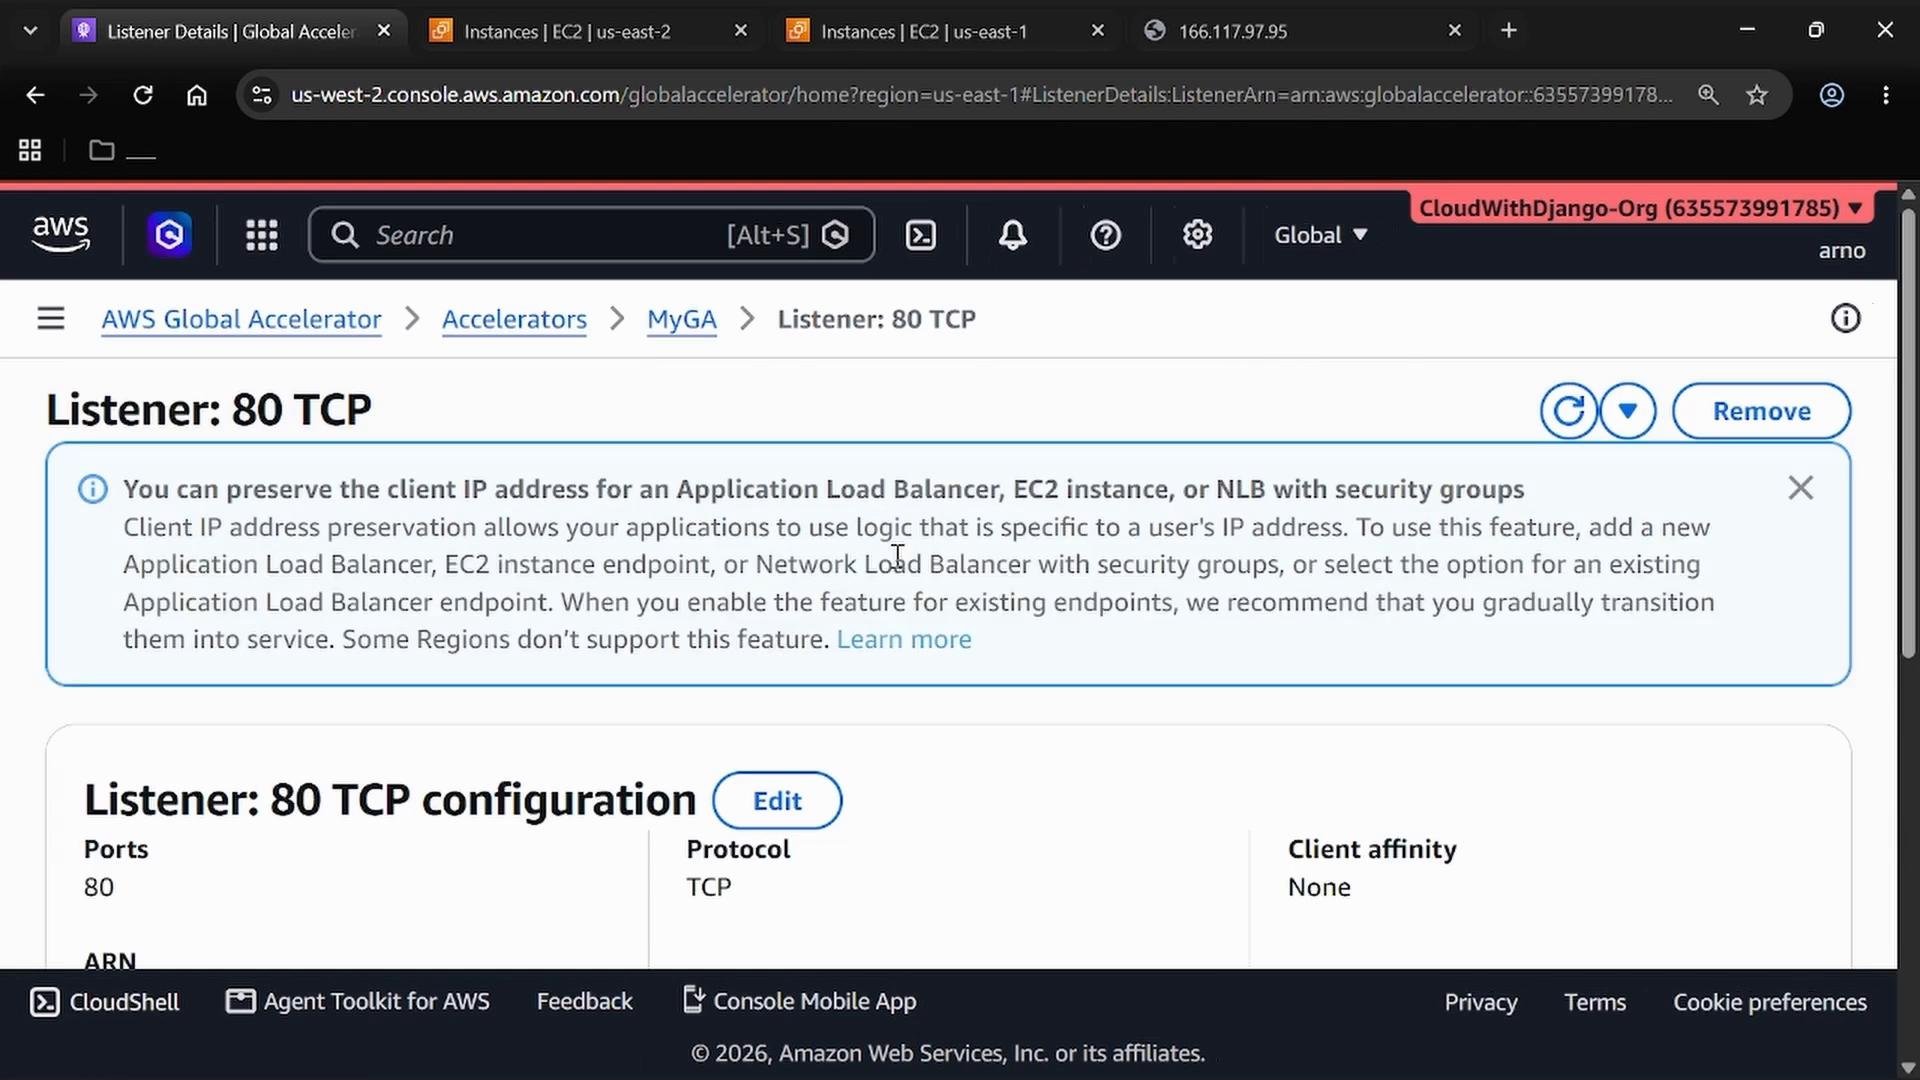The width and height of the screenshot is (1920, 1080).
Task: Open the AWS services grid menu
Action: click(262, 235)
